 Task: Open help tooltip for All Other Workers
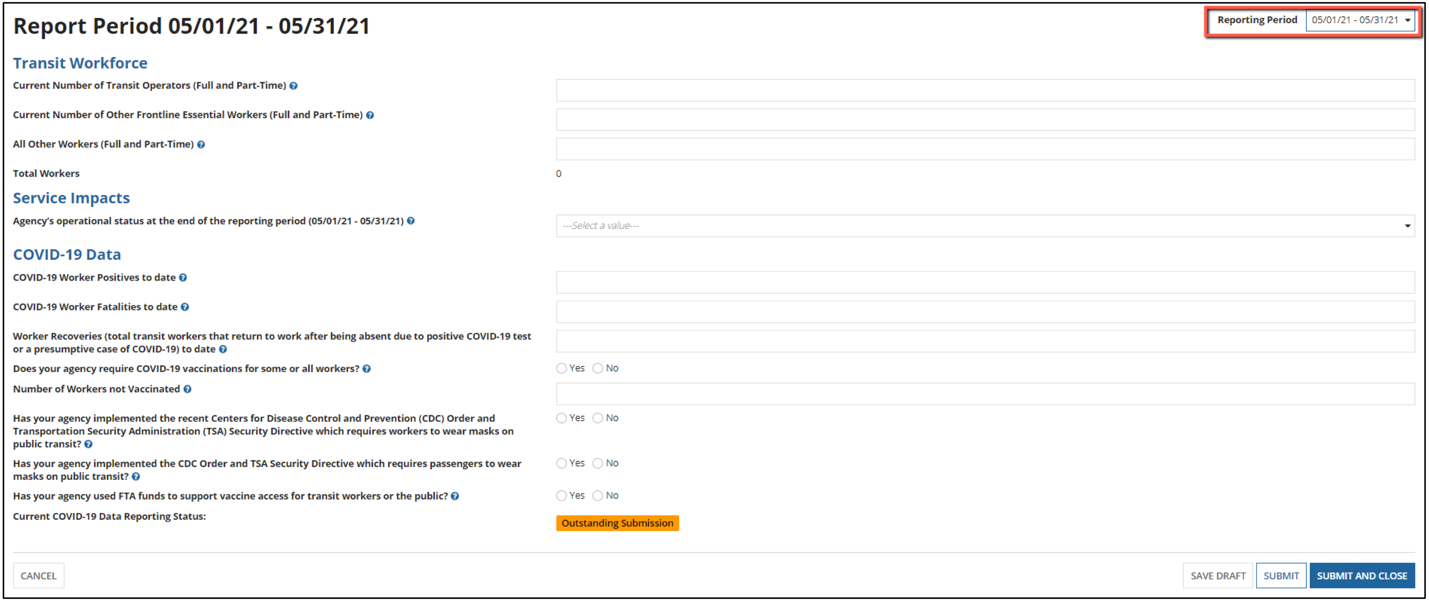pyautogui.click(x=201, y=145)
